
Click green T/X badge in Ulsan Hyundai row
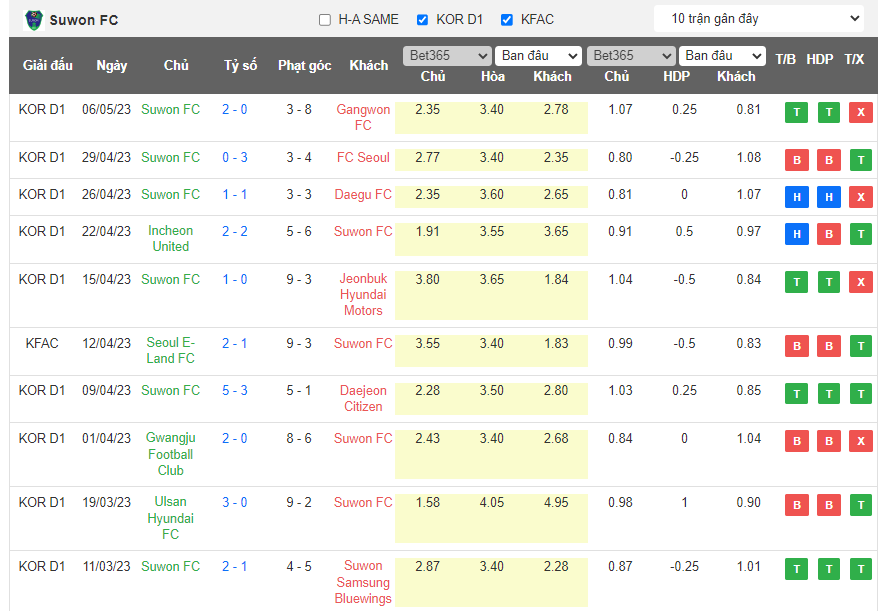tap(860, 505)
